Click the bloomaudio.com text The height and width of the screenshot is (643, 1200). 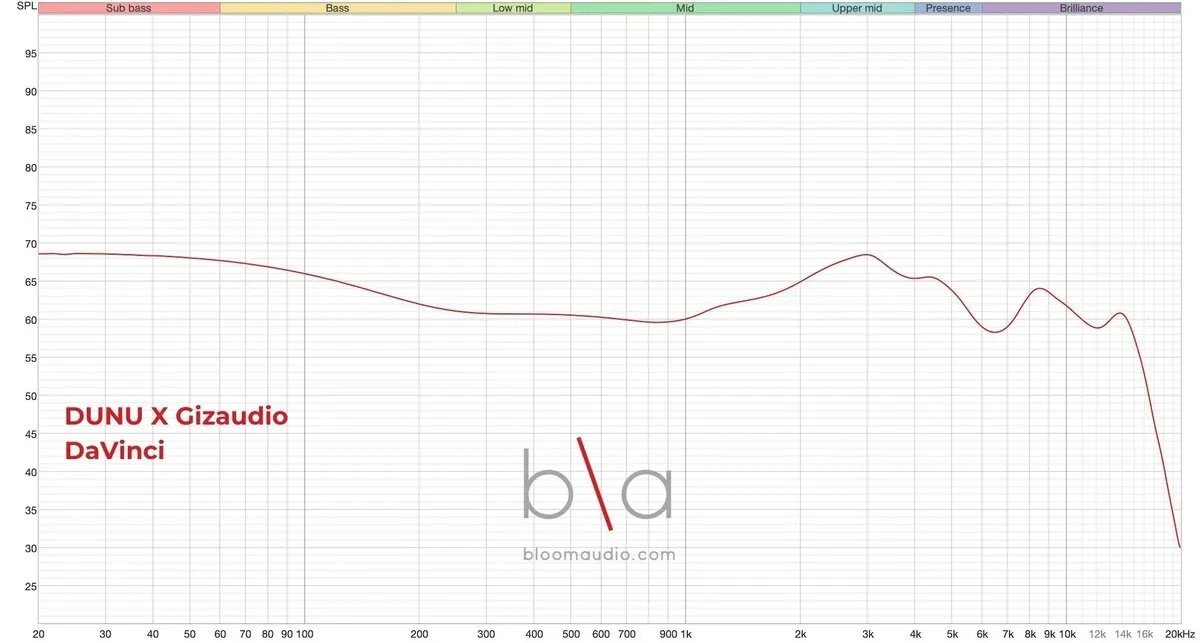(599, 554)
